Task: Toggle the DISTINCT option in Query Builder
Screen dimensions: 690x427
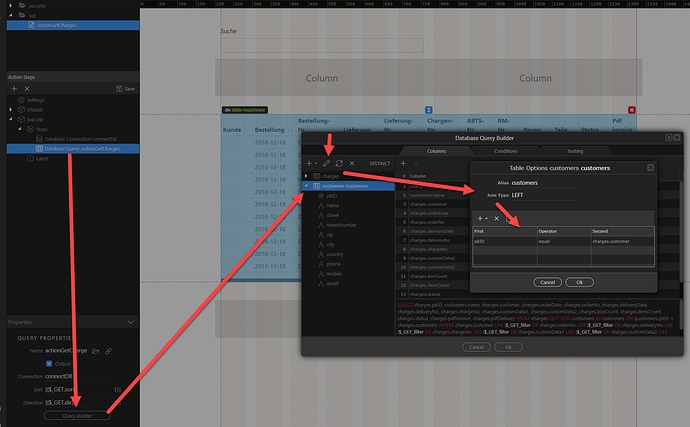Action: pos(379,162)
